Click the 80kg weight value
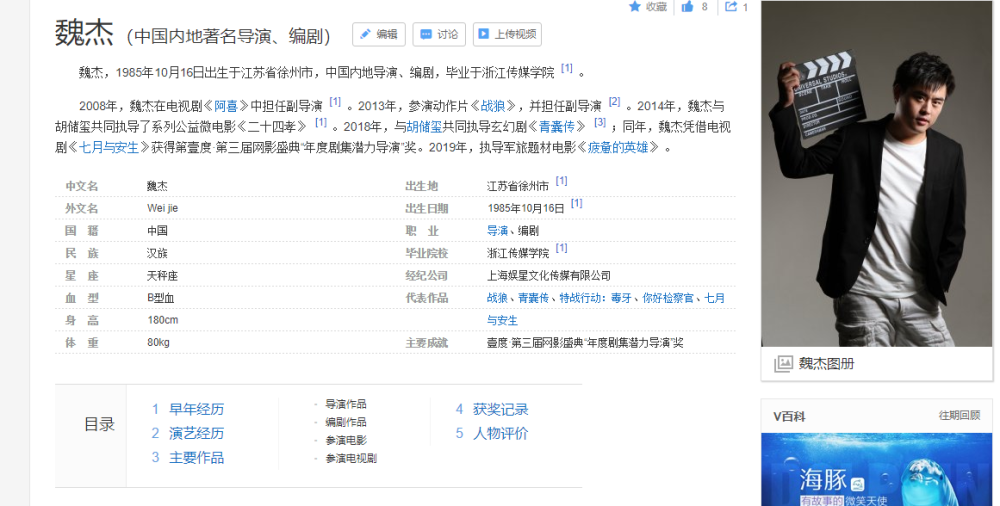 (x=158, y=343)
